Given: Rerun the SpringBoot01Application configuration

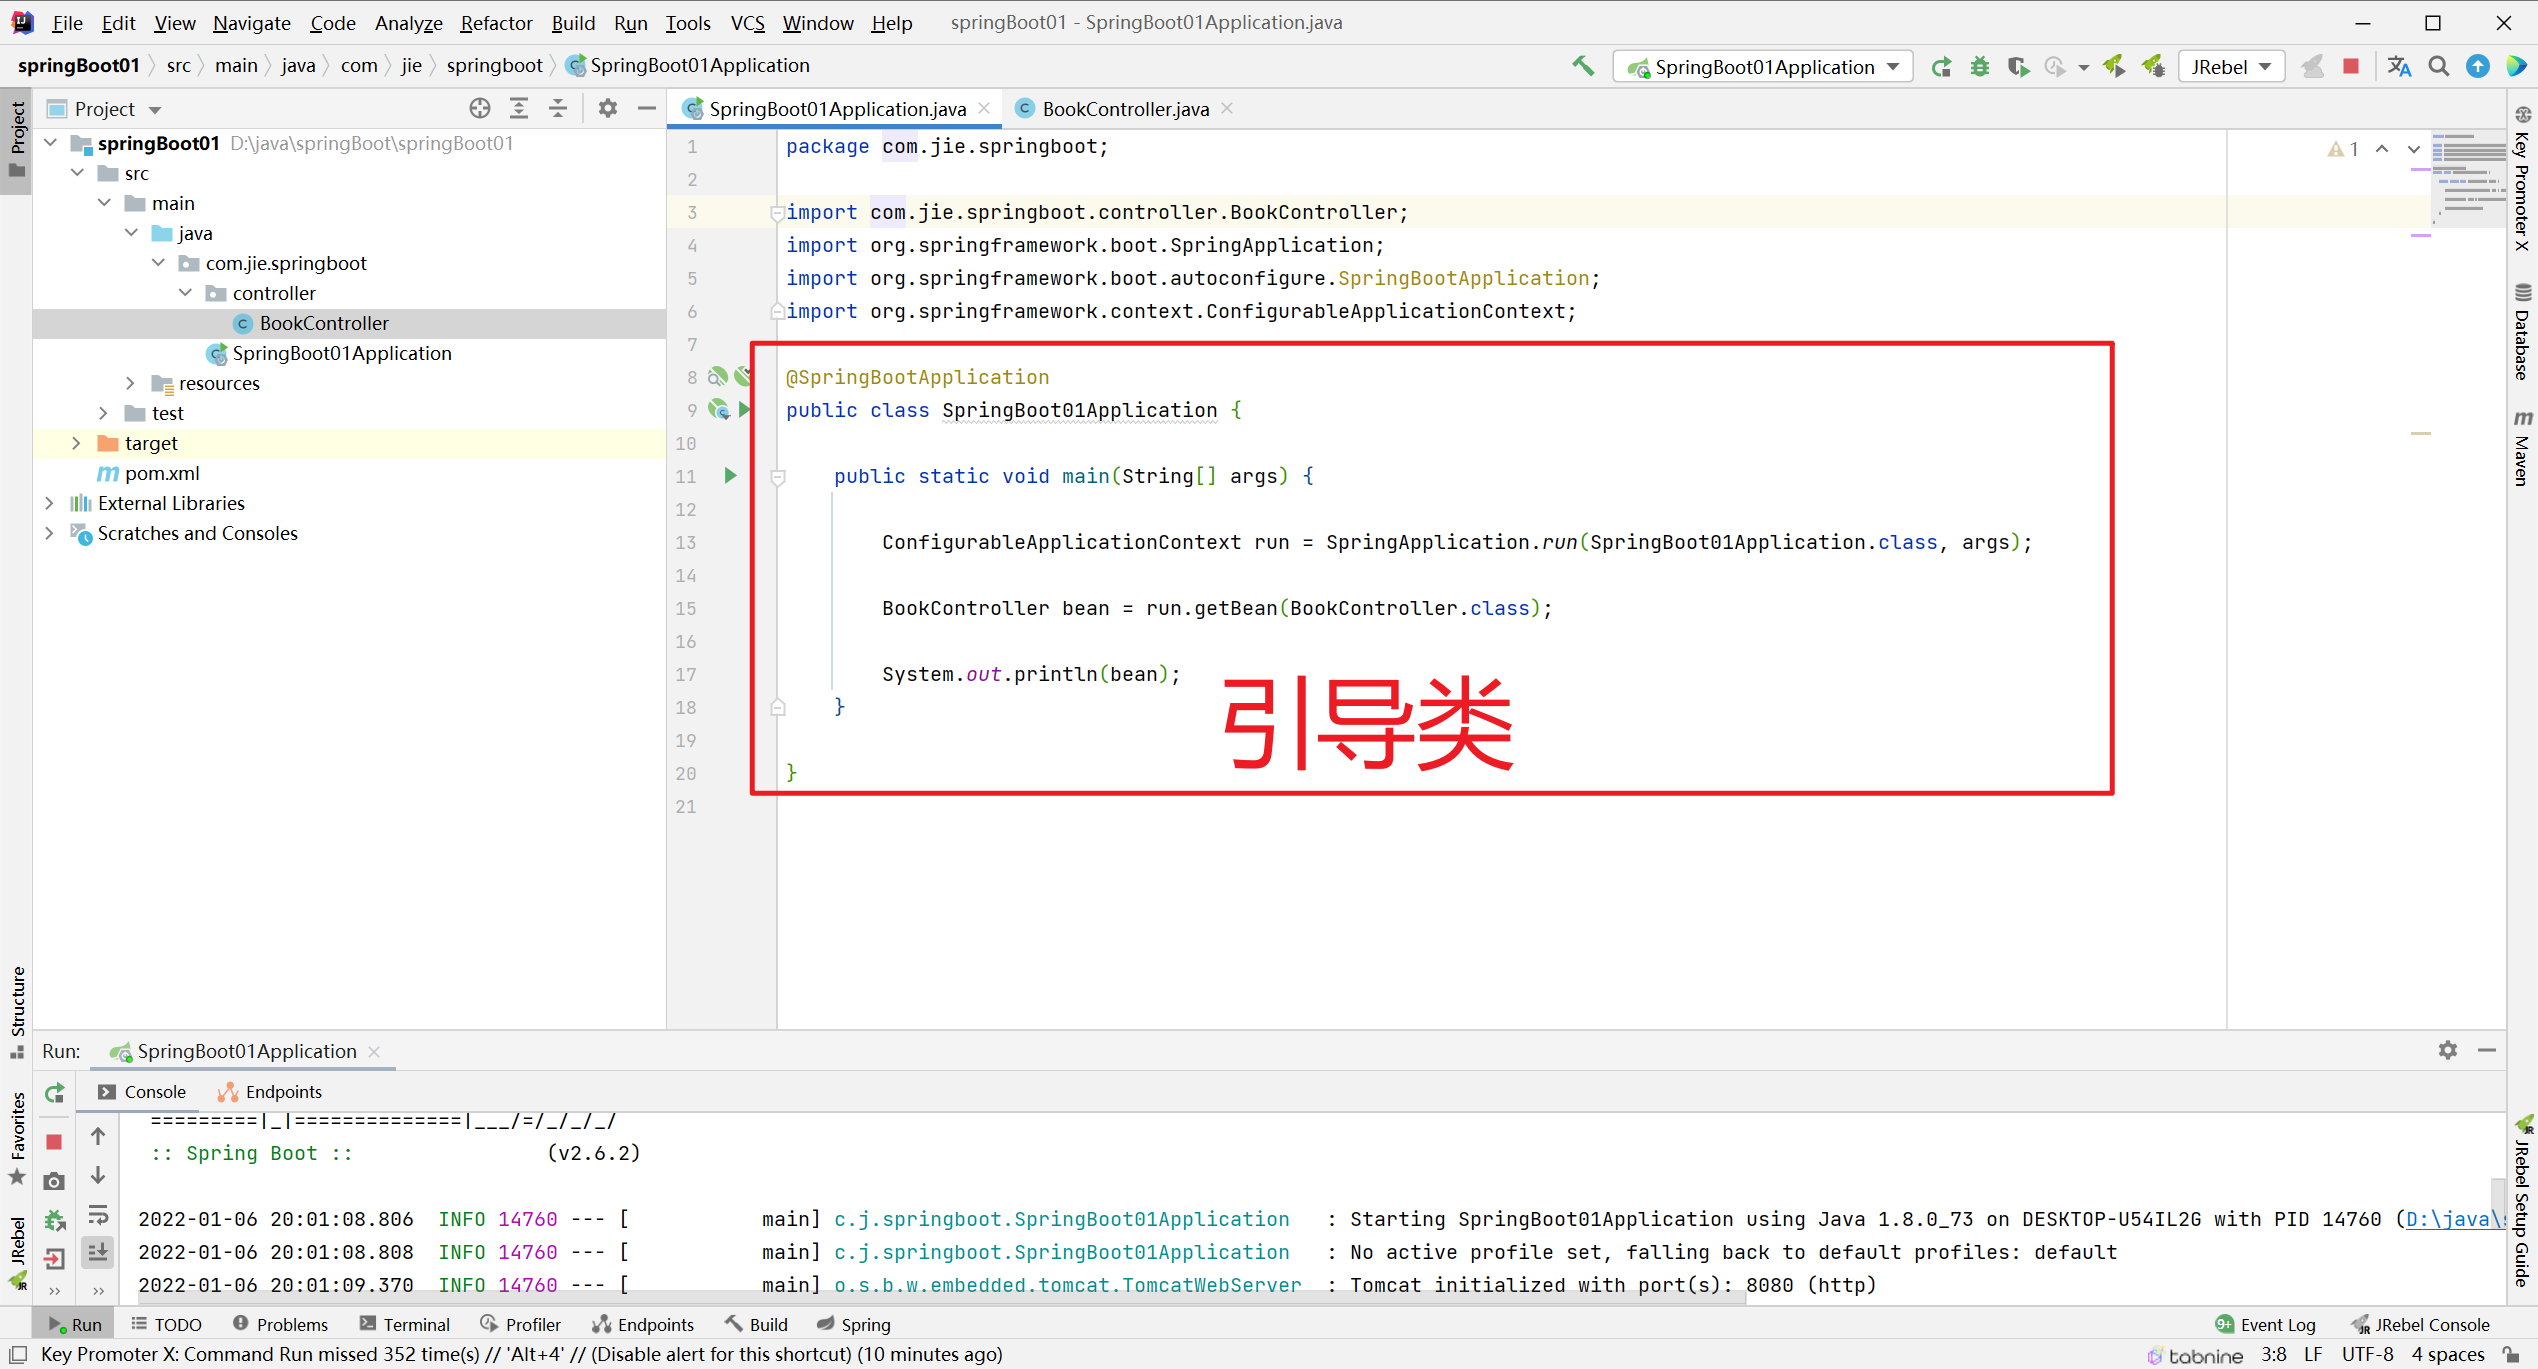Looking at the screenshot, I should (x=1941, y=66).
